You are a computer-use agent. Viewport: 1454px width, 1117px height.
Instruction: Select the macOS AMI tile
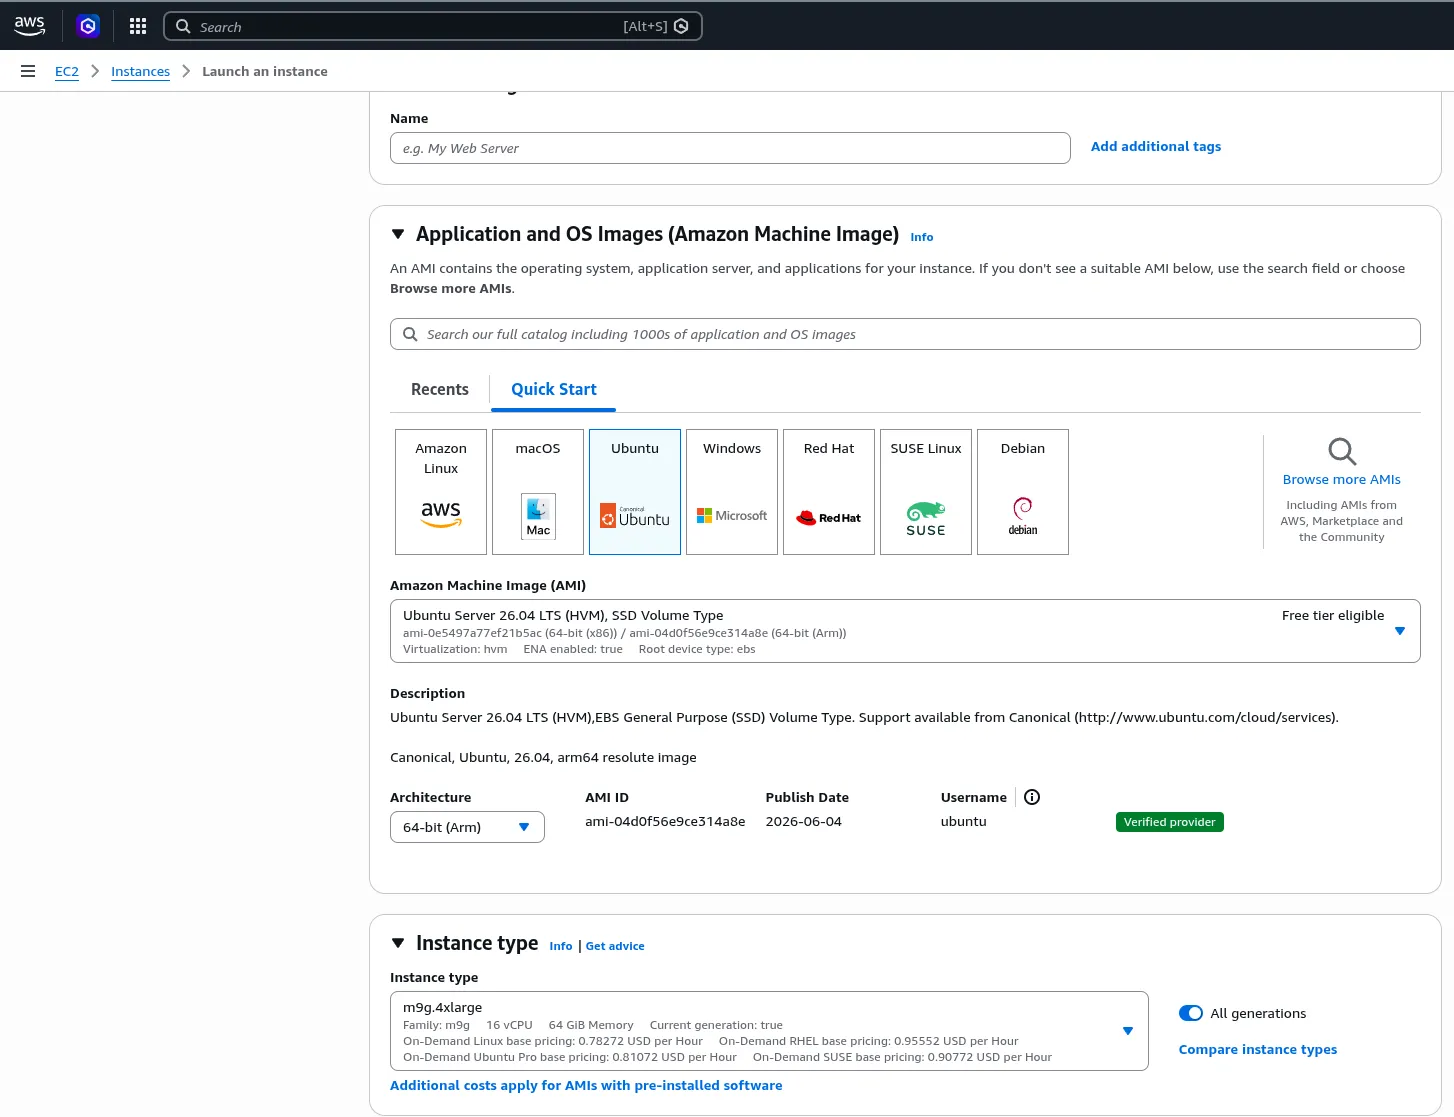coord(538,492)
